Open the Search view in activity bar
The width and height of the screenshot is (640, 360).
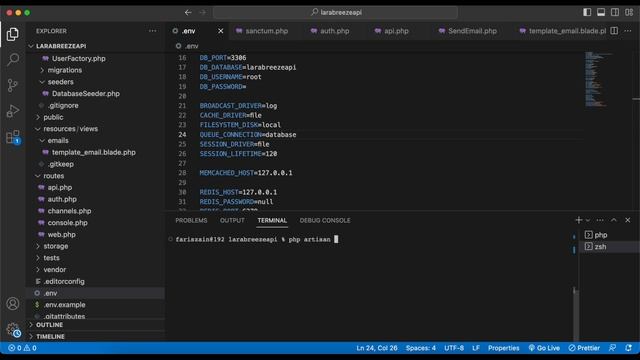13,60
